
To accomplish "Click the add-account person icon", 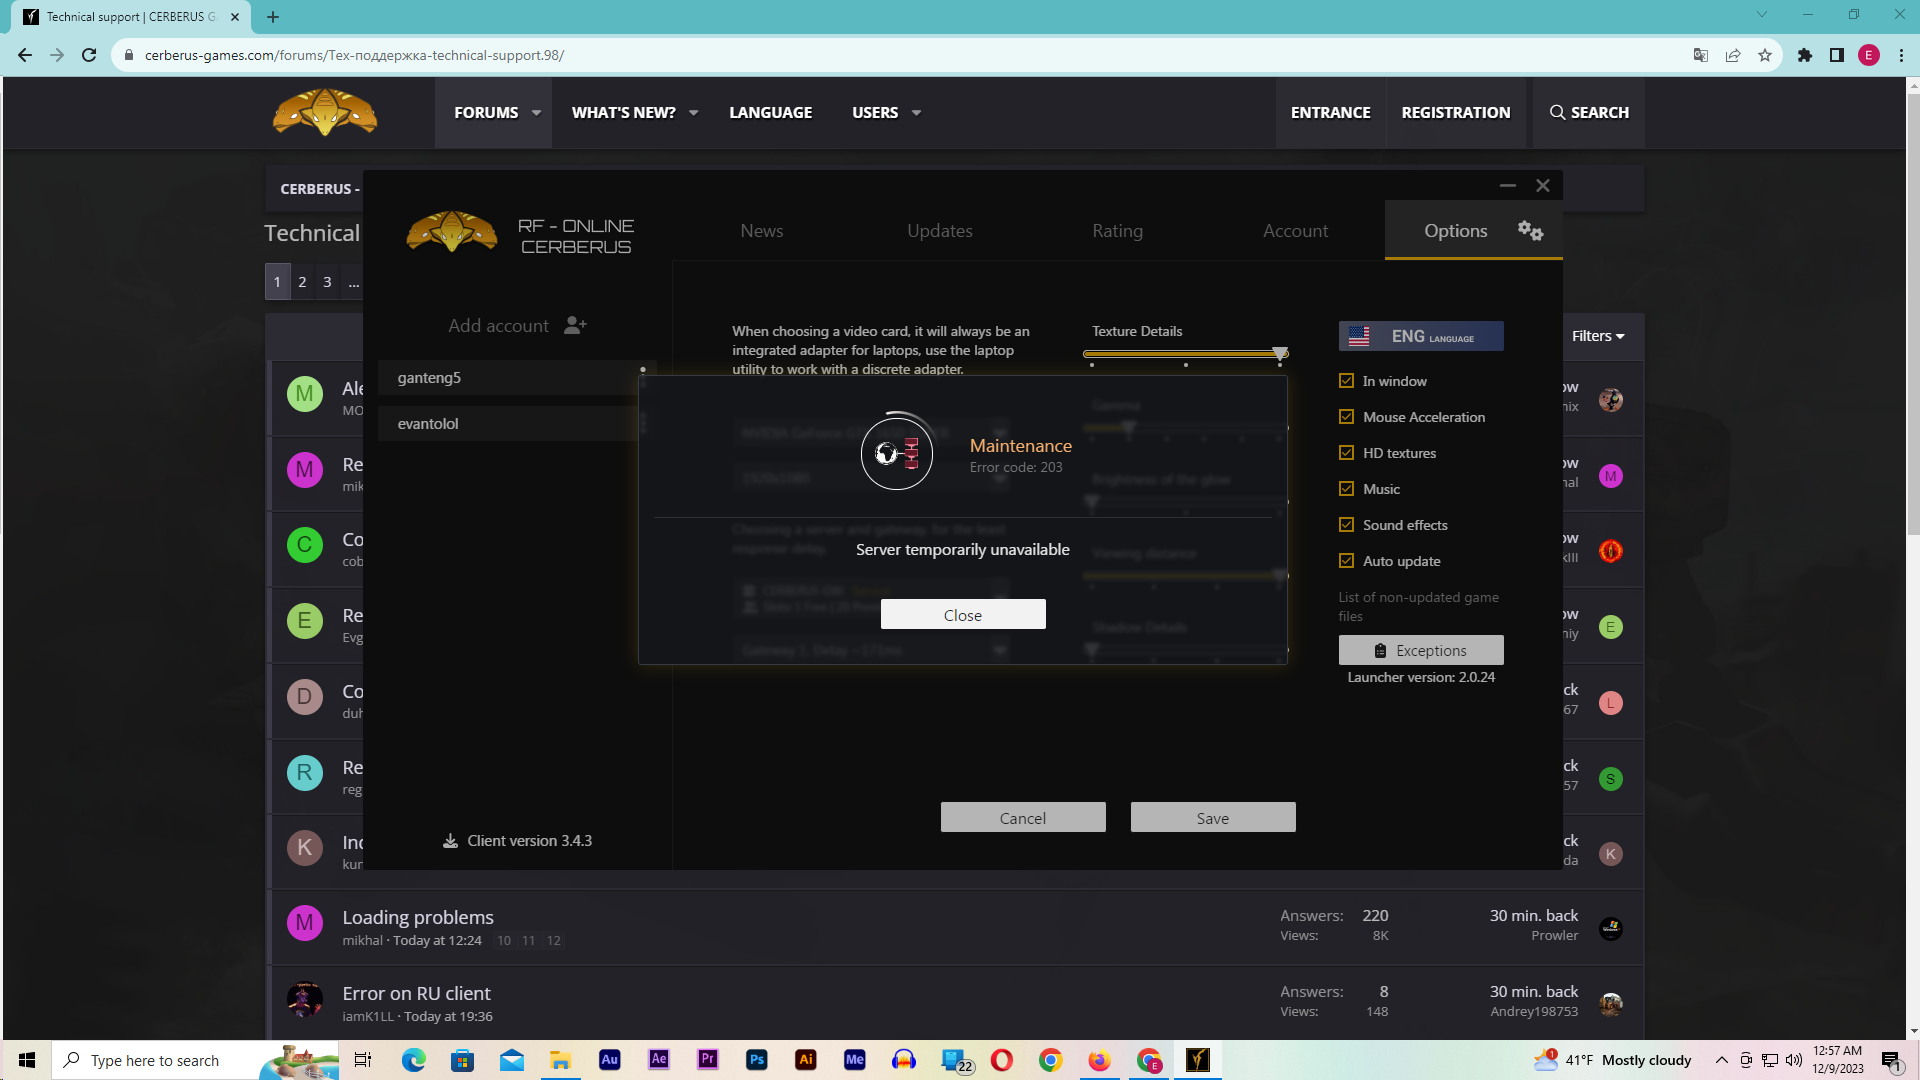I will [575, 325].
